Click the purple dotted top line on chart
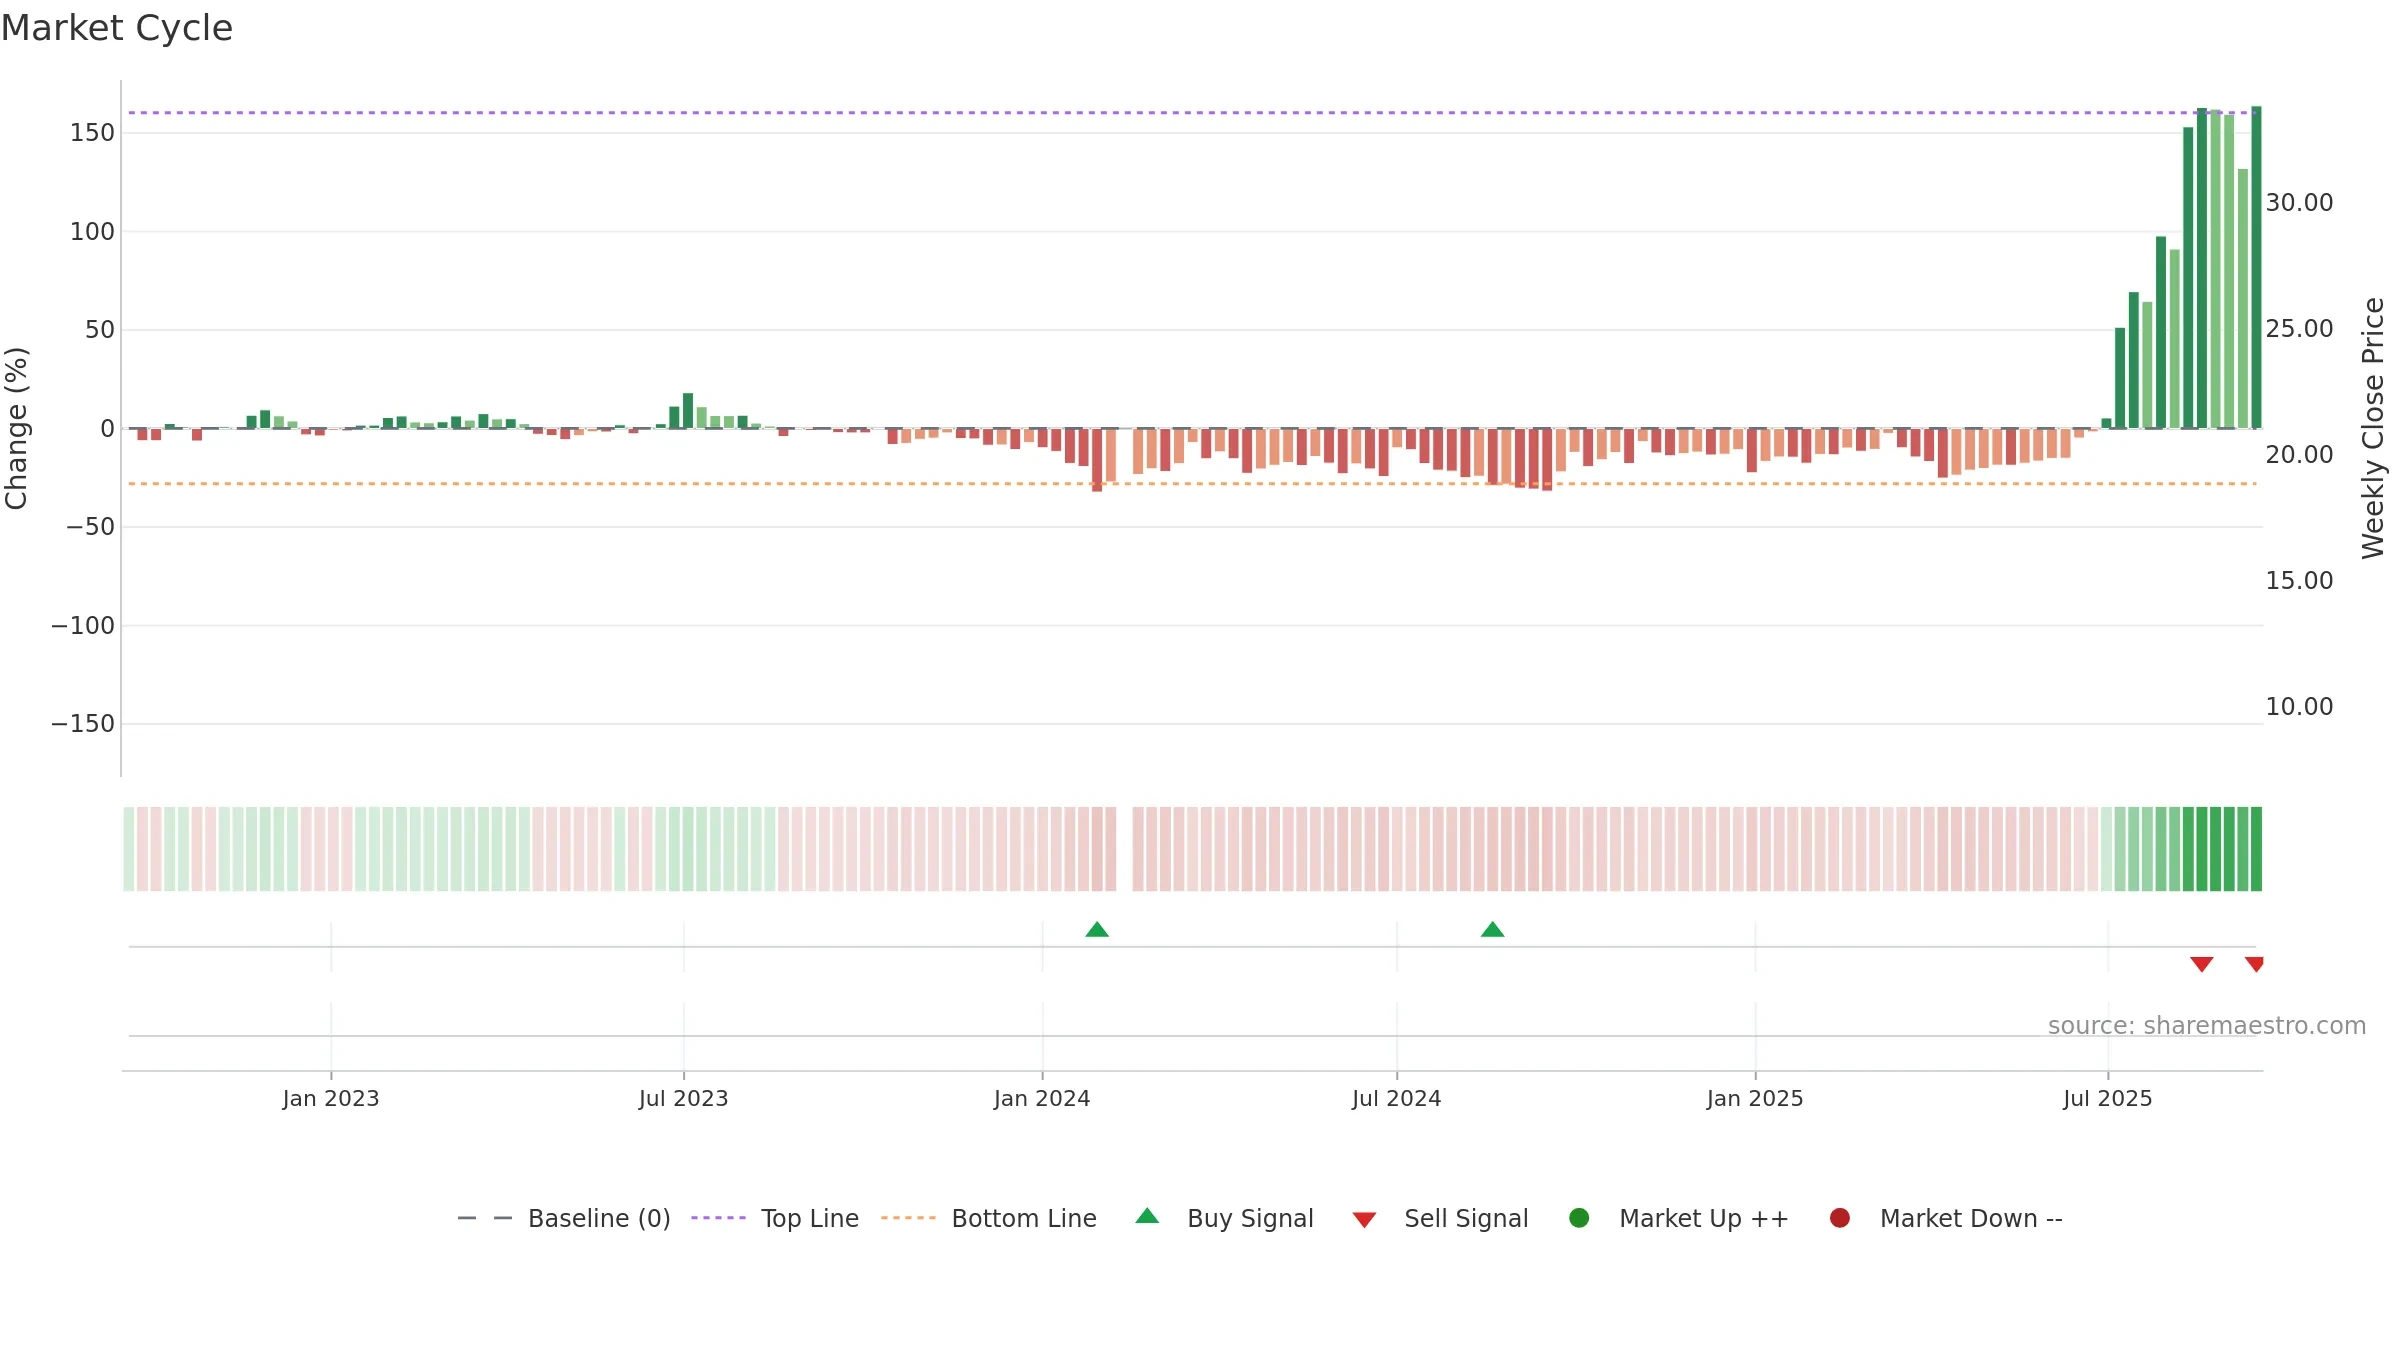Screen dimensions: 2400x1350 tap(1192, 112)
